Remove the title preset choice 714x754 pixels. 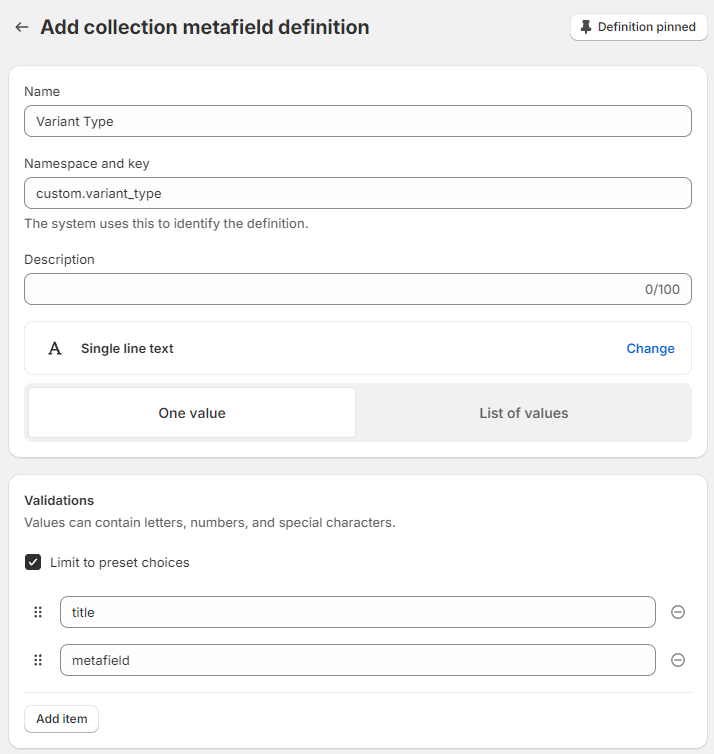[678, 612]
